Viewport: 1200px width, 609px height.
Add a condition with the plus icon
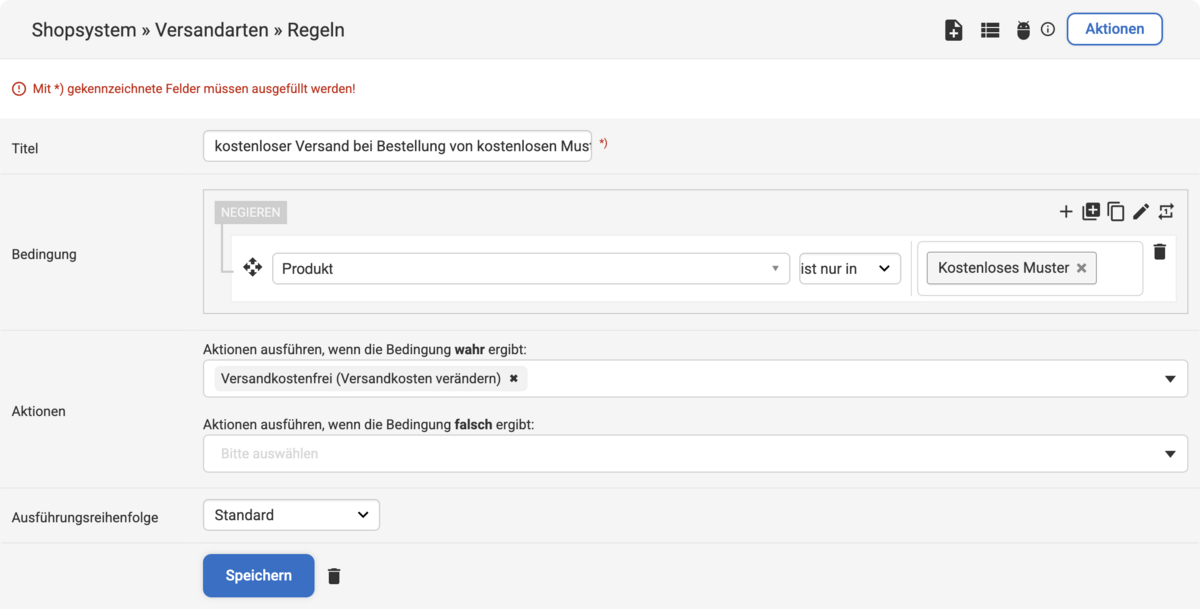(x=1066, y=211)
